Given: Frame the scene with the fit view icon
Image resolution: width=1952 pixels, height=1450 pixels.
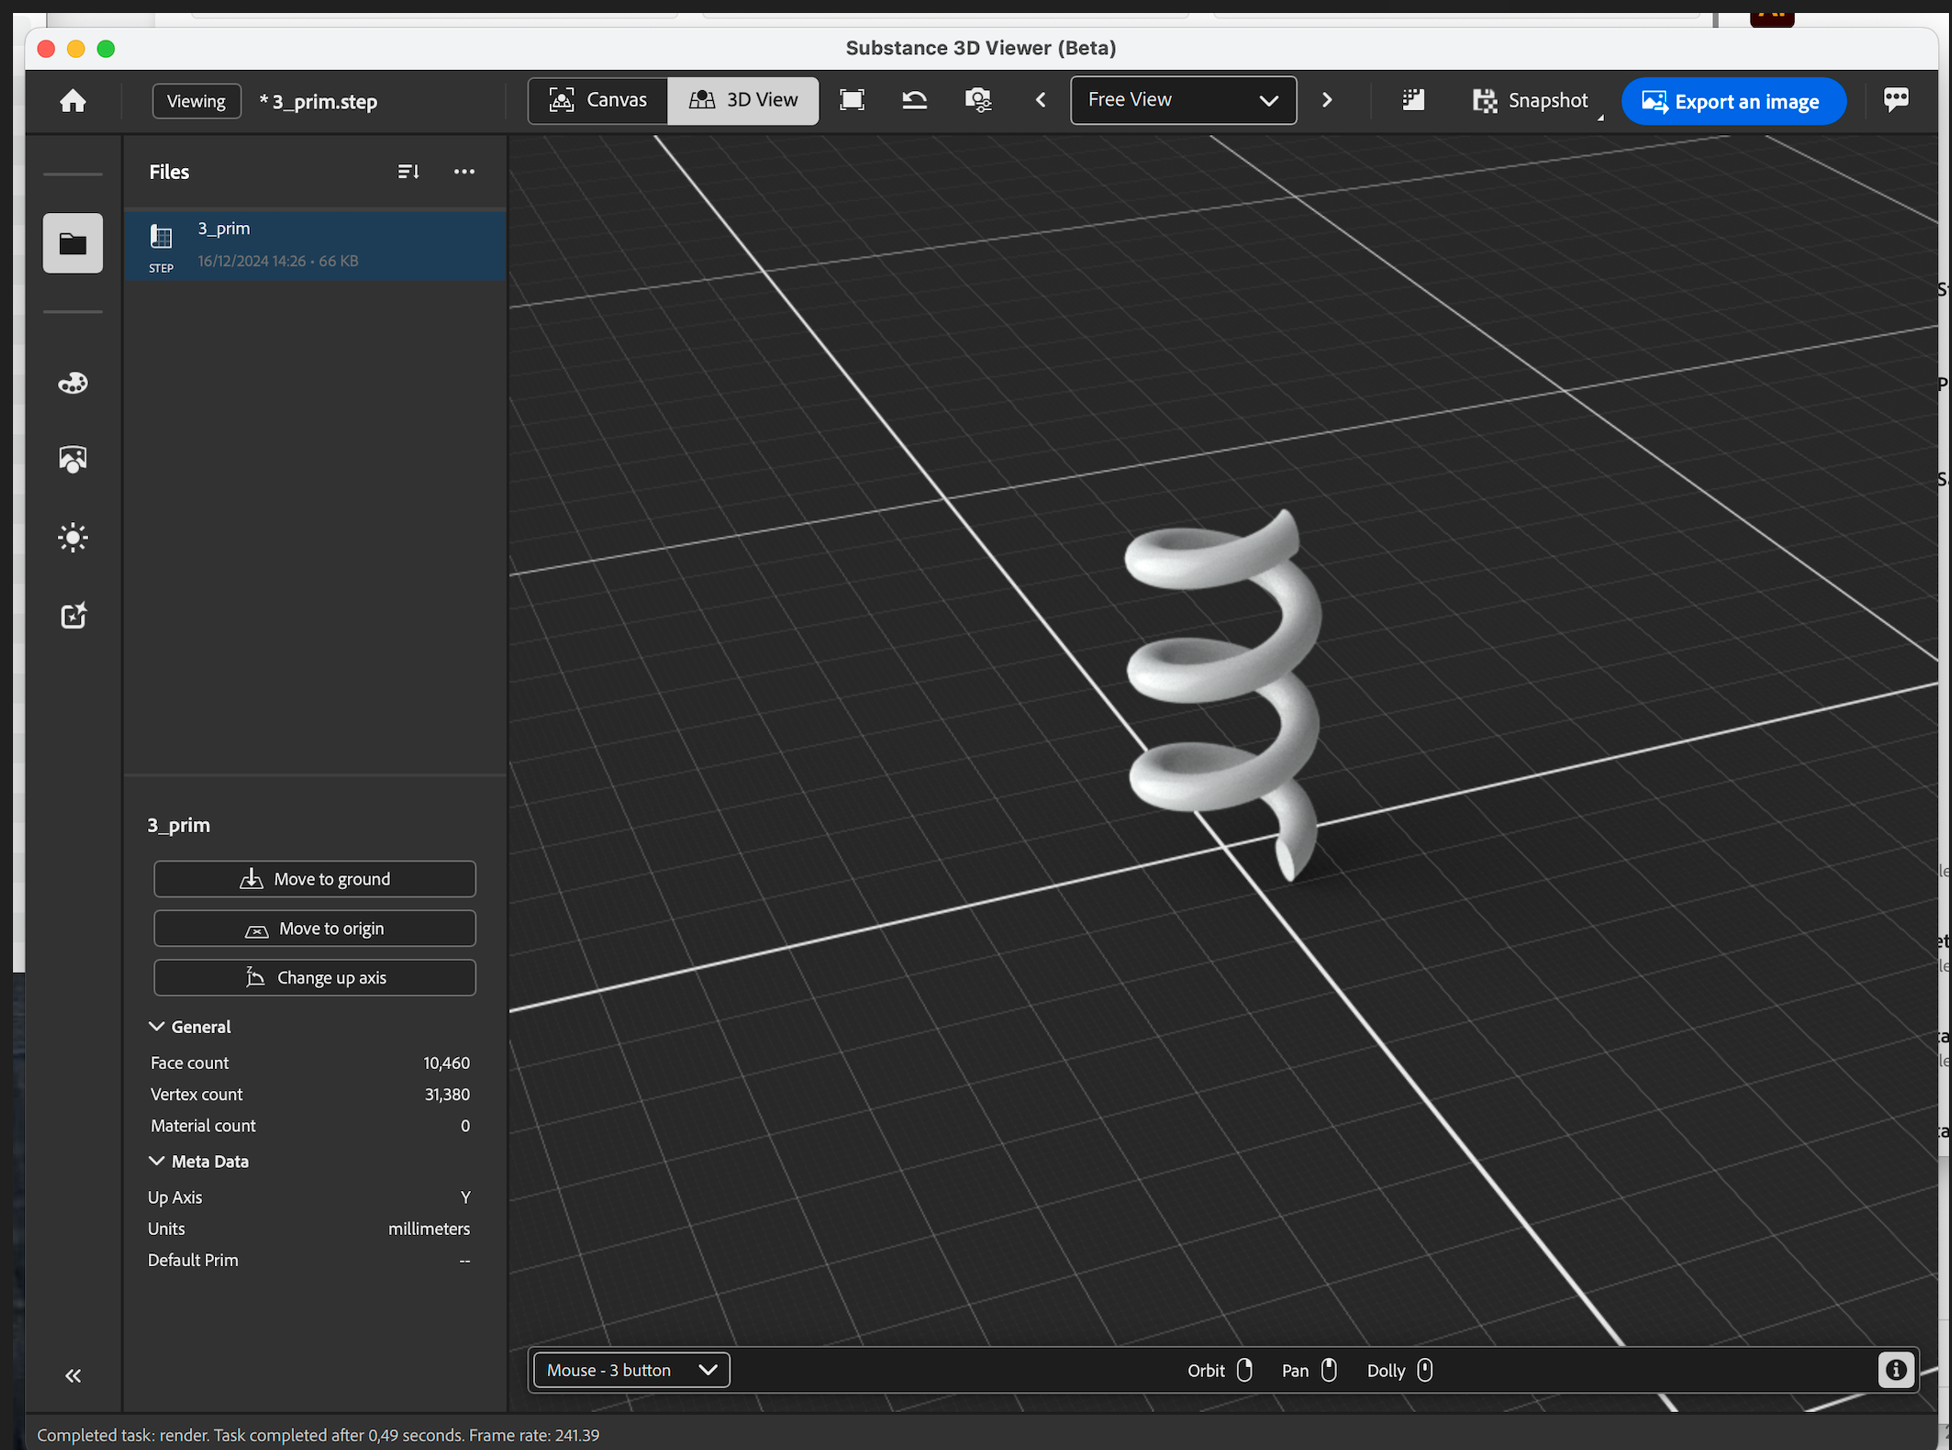Looking at the screenshot, I should (x=852, y=100).
